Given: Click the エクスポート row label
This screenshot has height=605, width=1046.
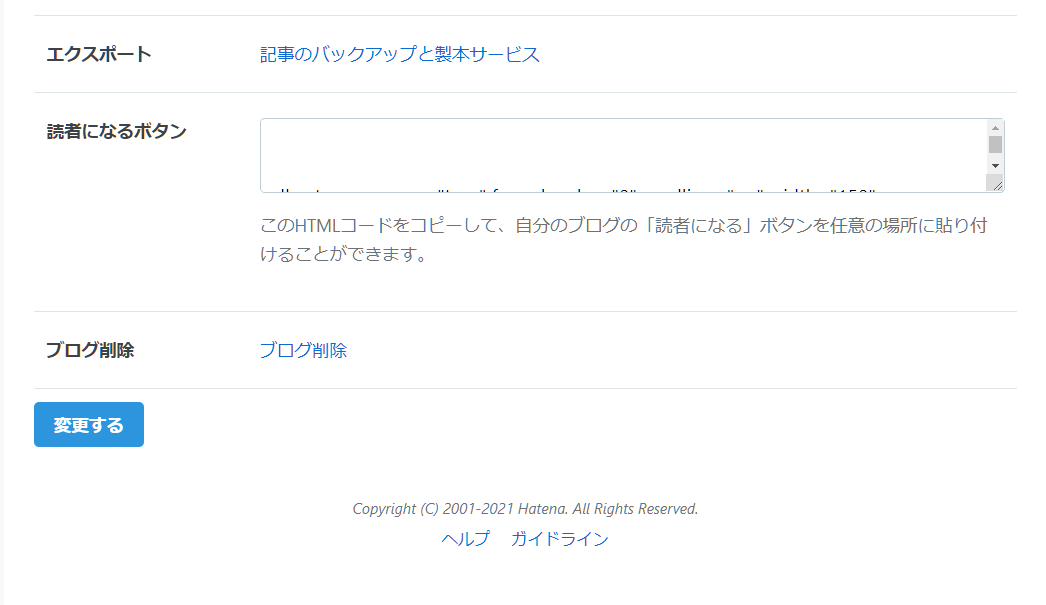Looking at the screenshot, I should point(99,54).
